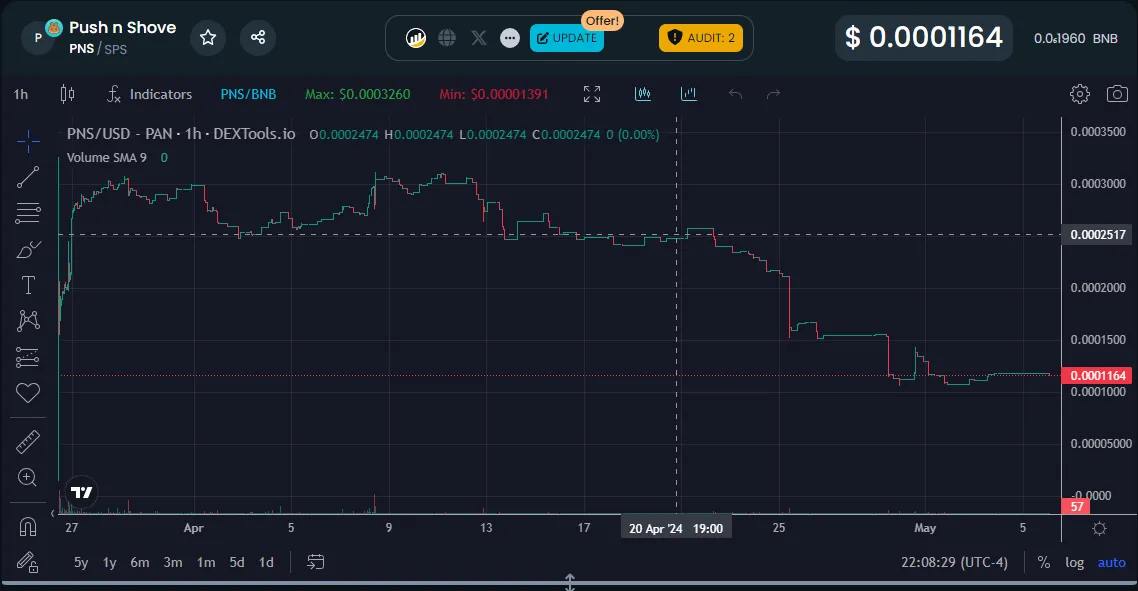Click the Max: $0.0003260 label
Image resolution: width=1138 pixels, height=591 pixels.
click(x=357, y=94)
